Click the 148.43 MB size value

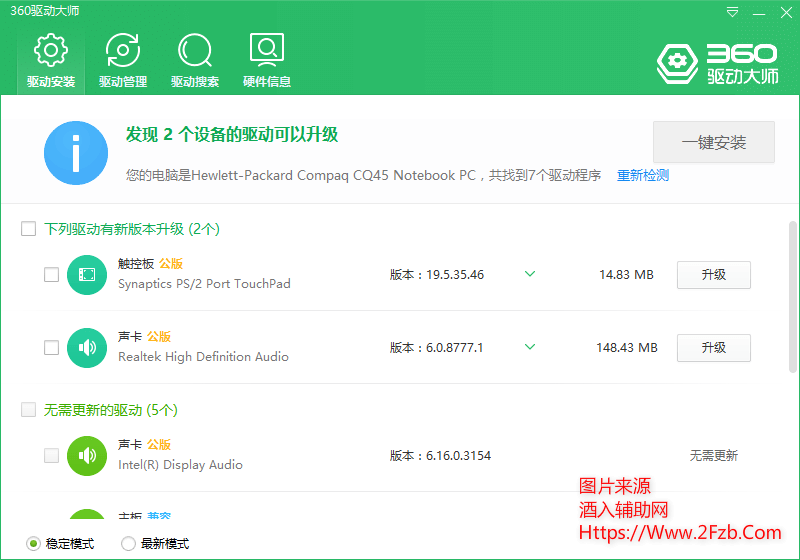click(x=627, y=348)
